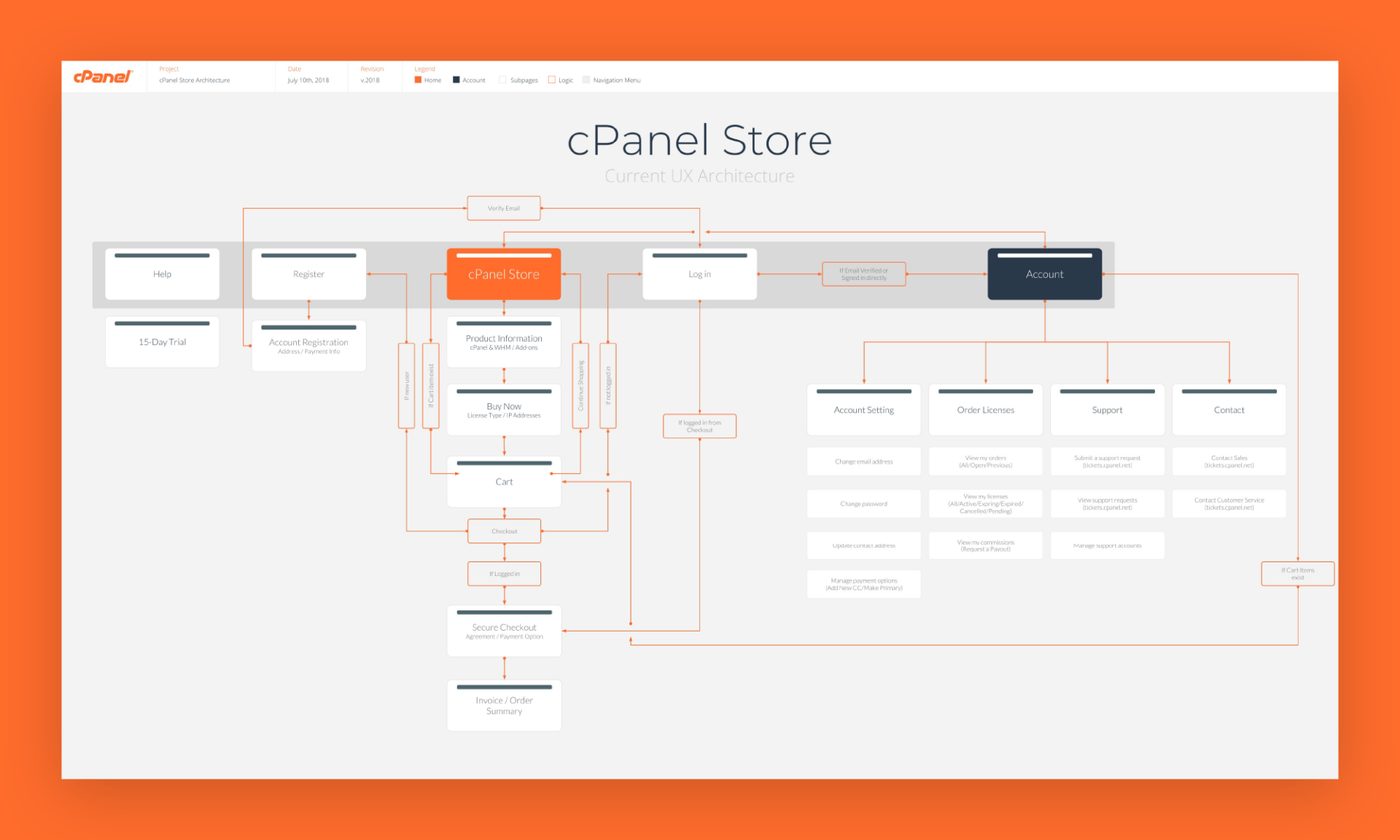Viewport: 1400px width, 840px height.
Task: Click the Manage payment options subpage
Action: click(x=864, y=584)
